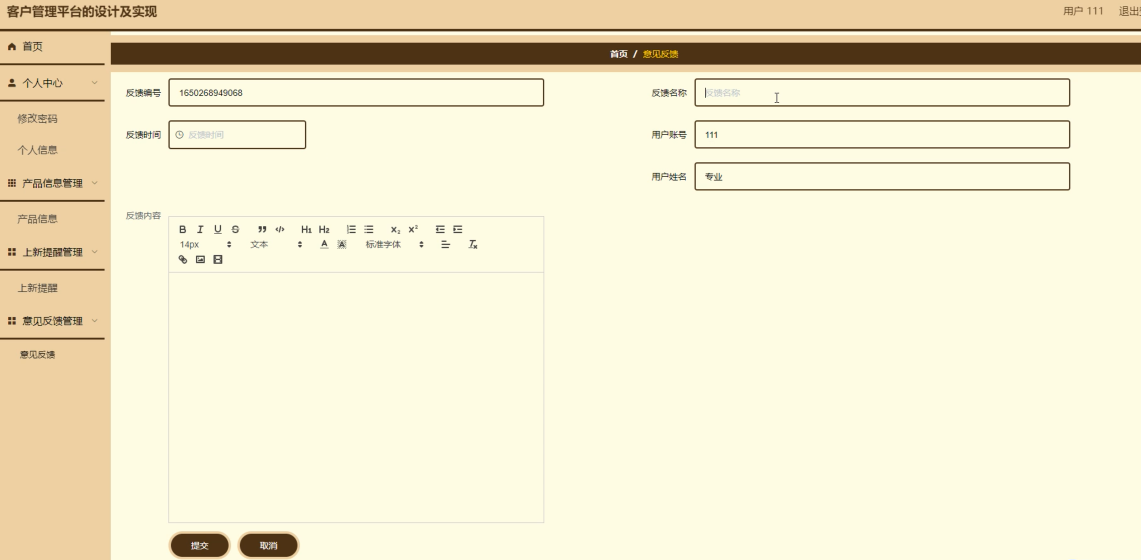This screenshot has height=560, width=1141.
Task: Toggle bold formatting in the editor
Action: coord(183,230)
